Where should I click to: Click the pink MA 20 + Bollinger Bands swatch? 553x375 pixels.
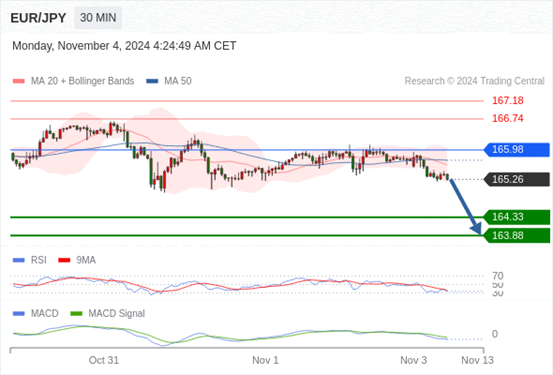click(x=19, y=81)
